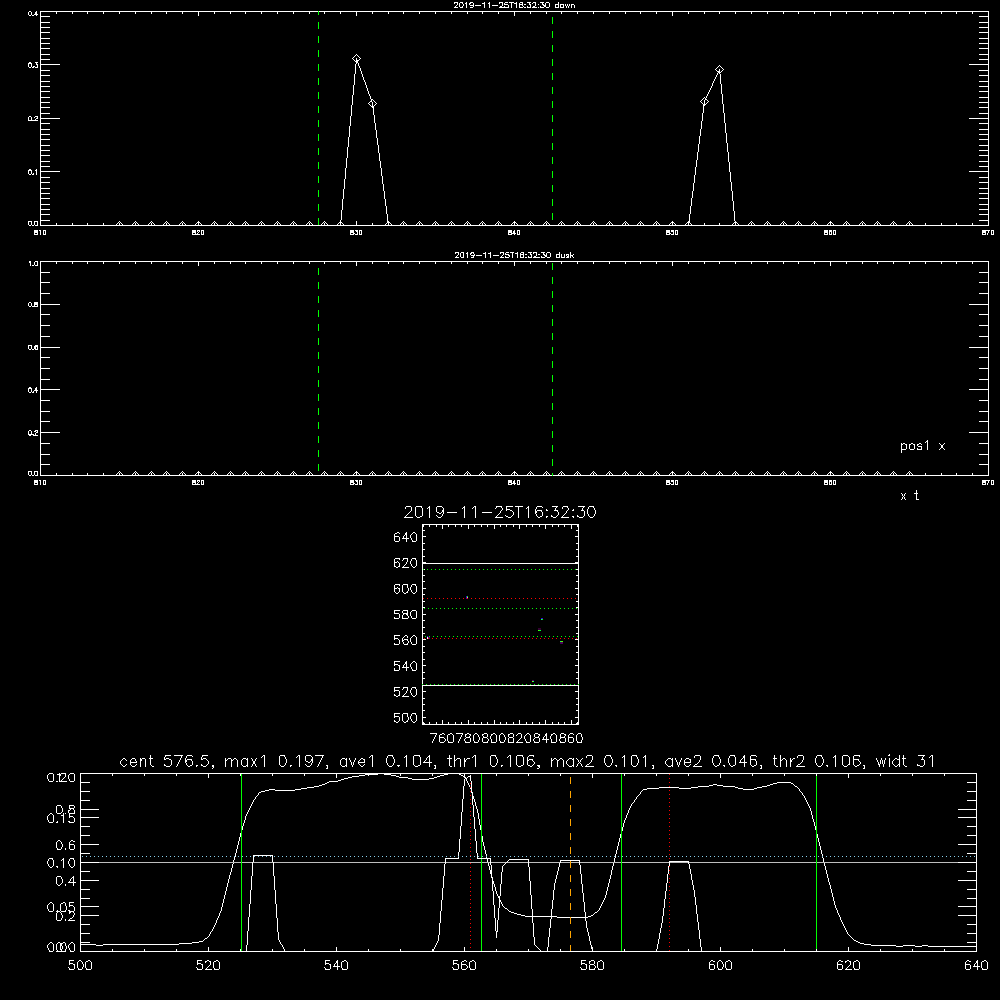Screen dimensions: 1000x1000
Task: Select the highest diamond marker near 830 in dawn plot
Action: [x=357, y=59]
